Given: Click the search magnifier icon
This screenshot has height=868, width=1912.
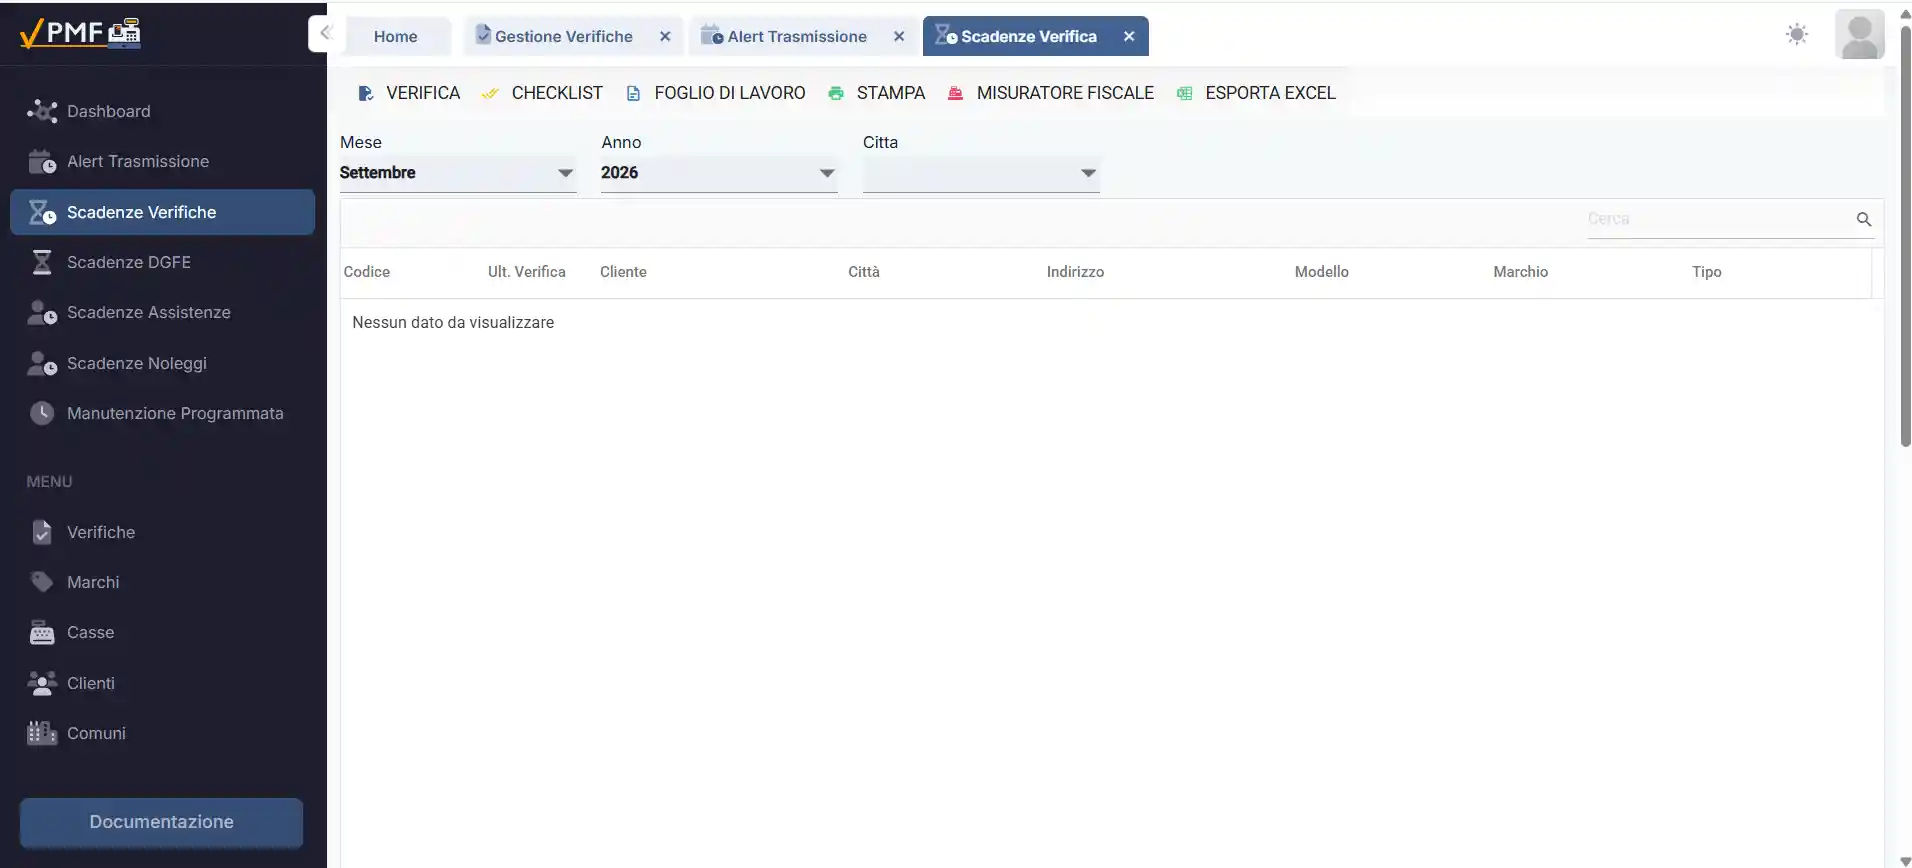Looking at the screenshot, I should (1864, 219).
